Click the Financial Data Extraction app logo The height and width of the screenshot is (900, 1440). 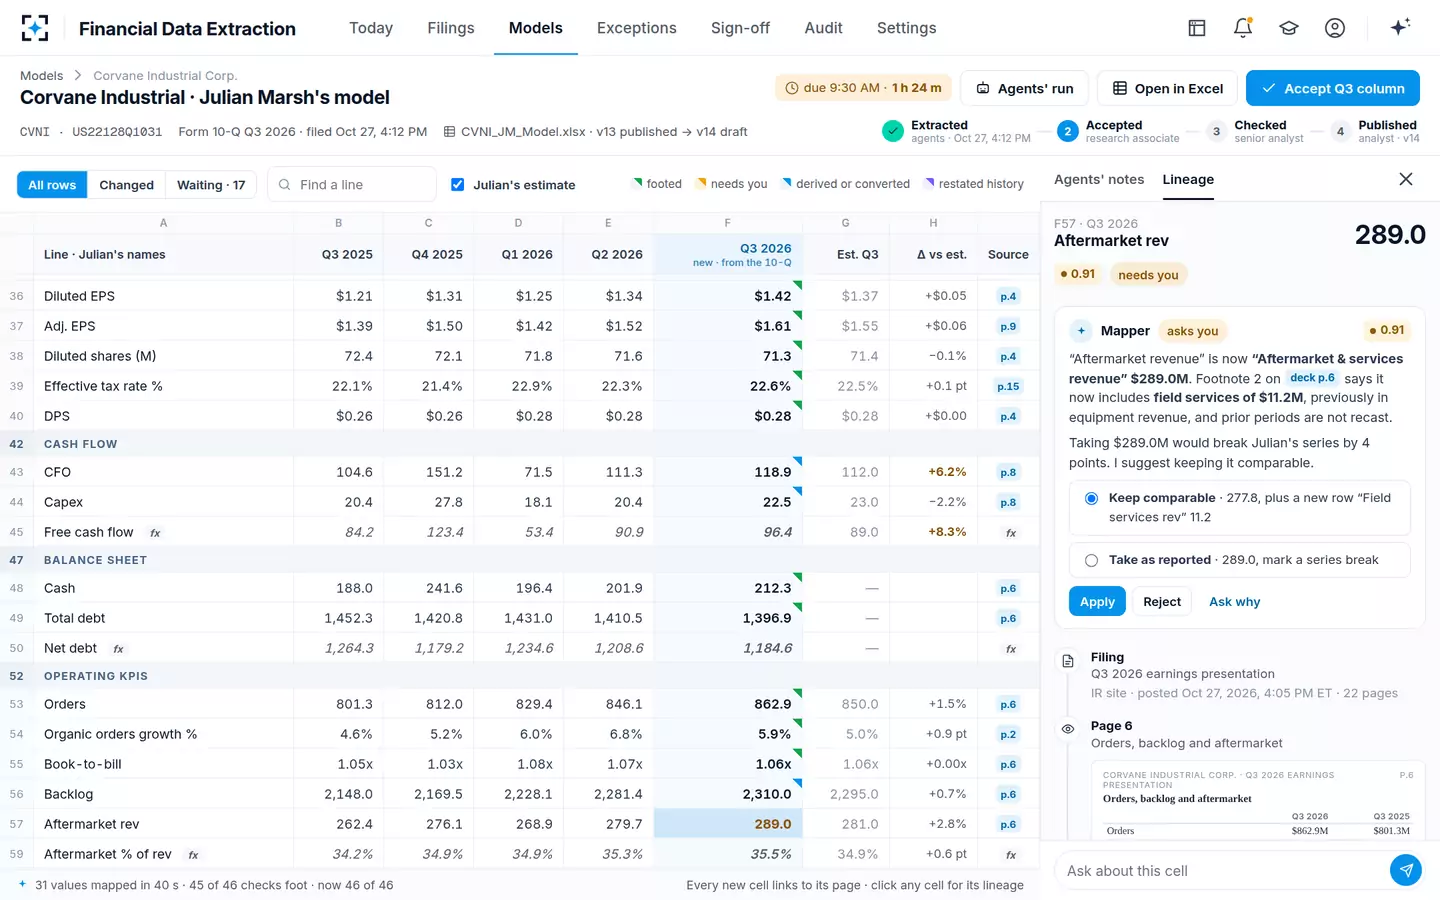tap(35, 28)
